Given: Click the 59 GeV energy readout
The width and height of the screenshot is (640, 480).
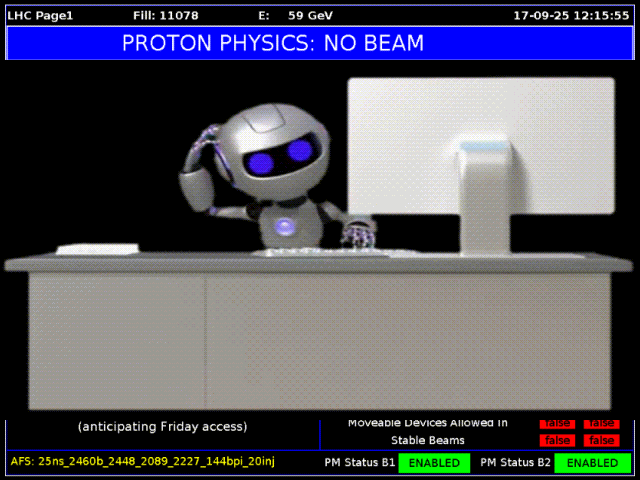Looking at the screenshot, I should (x=310, y=16).
